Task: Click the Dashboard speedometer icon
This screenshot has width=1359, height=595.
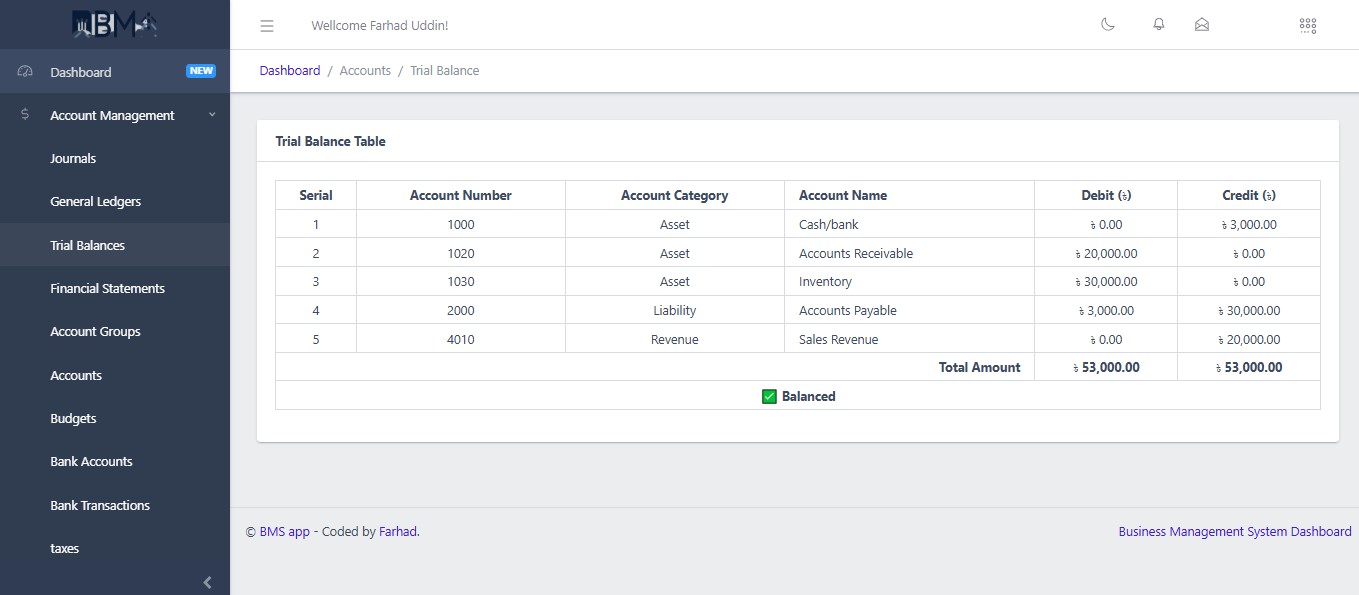Action: (26, 72)
